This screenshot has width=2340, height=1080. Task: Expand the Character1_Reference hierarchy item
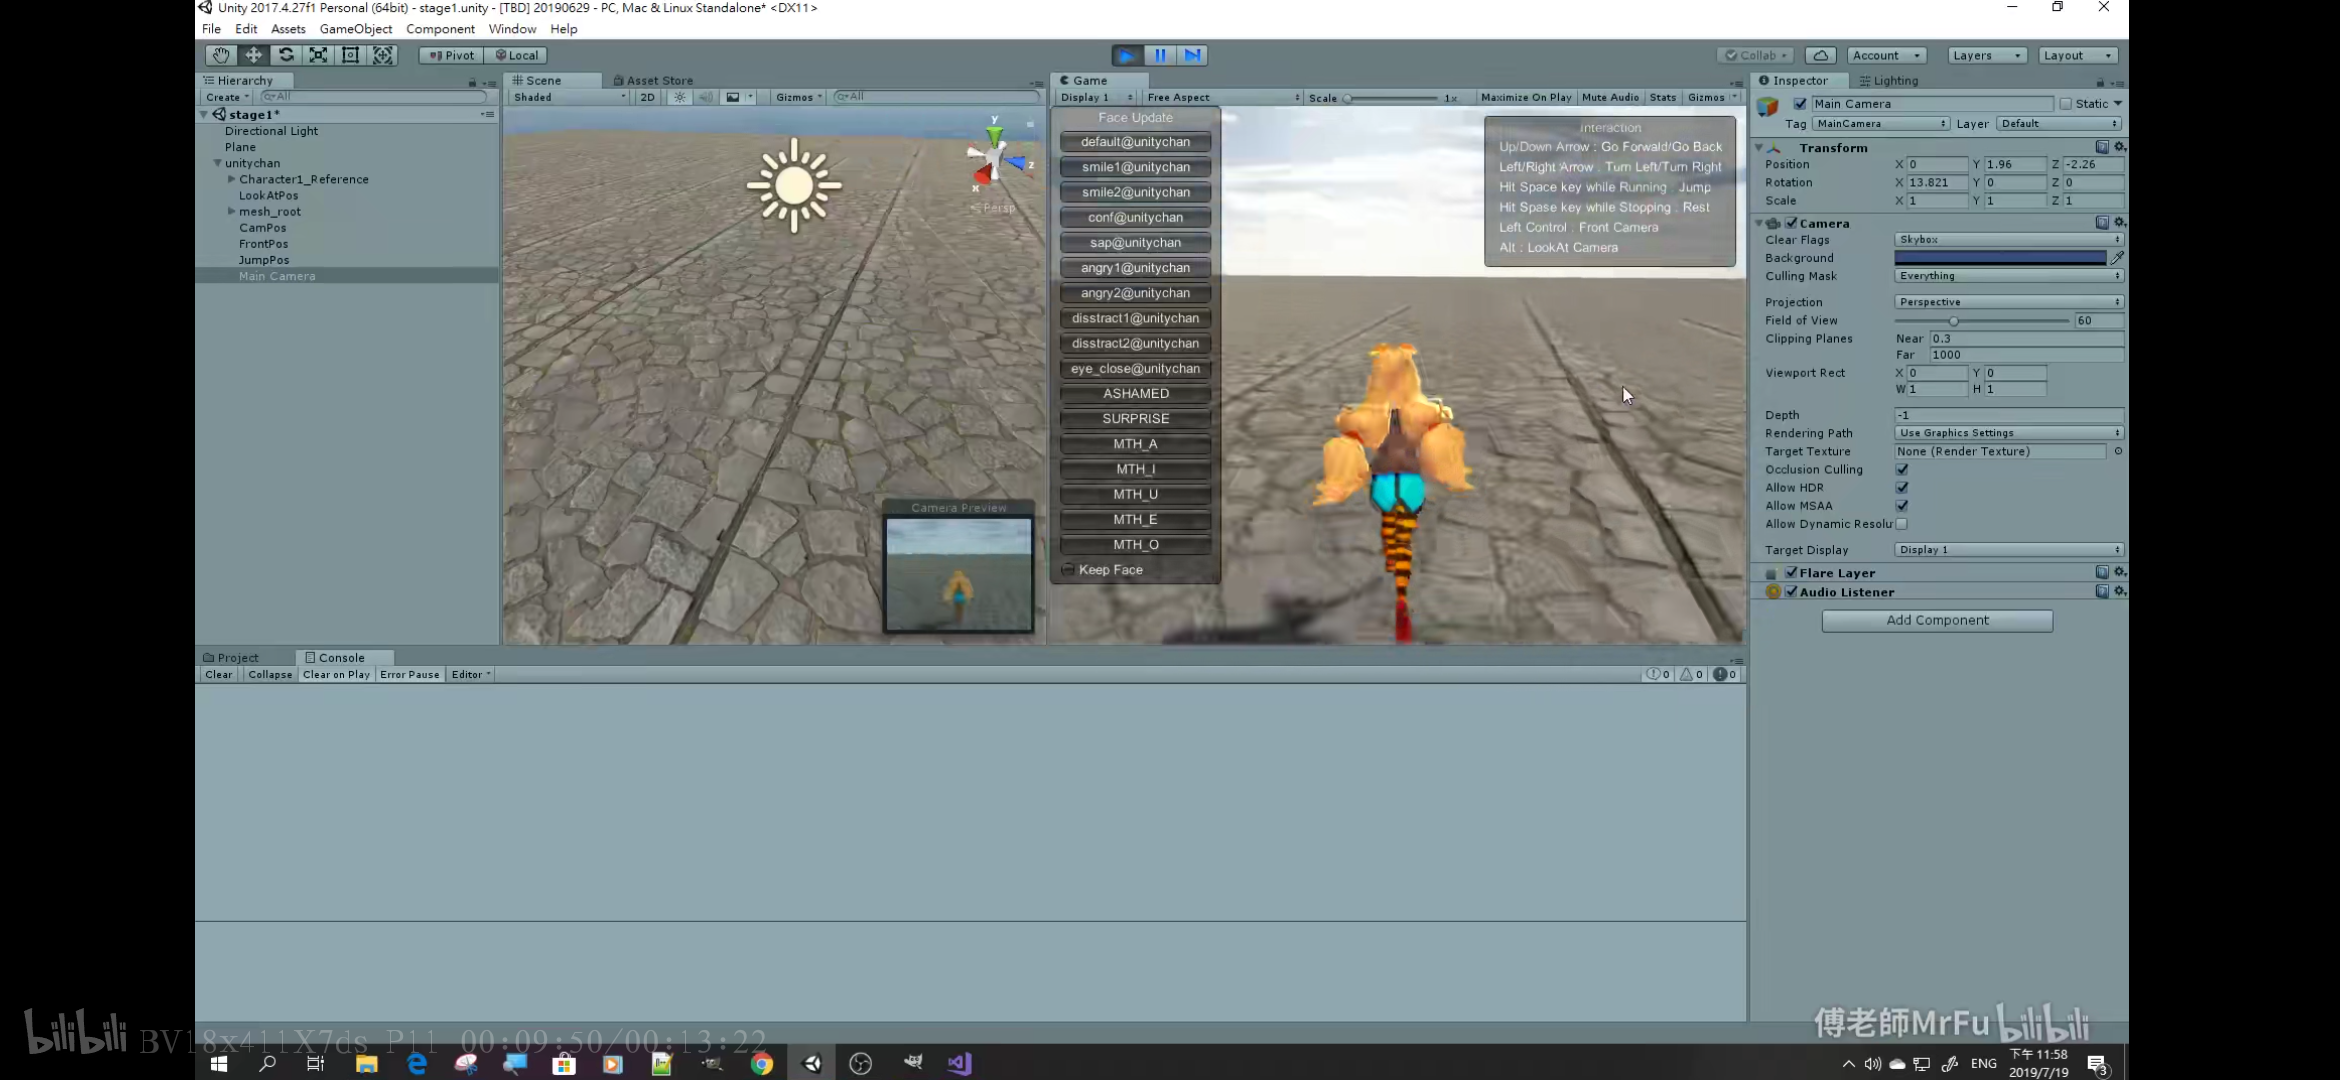coord(231,179)
